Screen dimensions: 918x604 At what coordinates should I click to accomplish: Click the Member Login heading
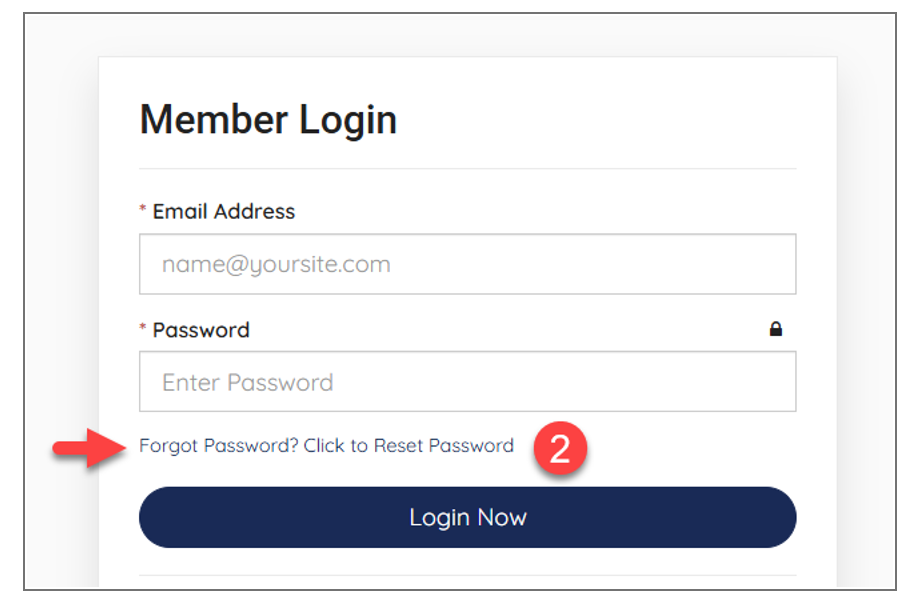pos(268,120)
